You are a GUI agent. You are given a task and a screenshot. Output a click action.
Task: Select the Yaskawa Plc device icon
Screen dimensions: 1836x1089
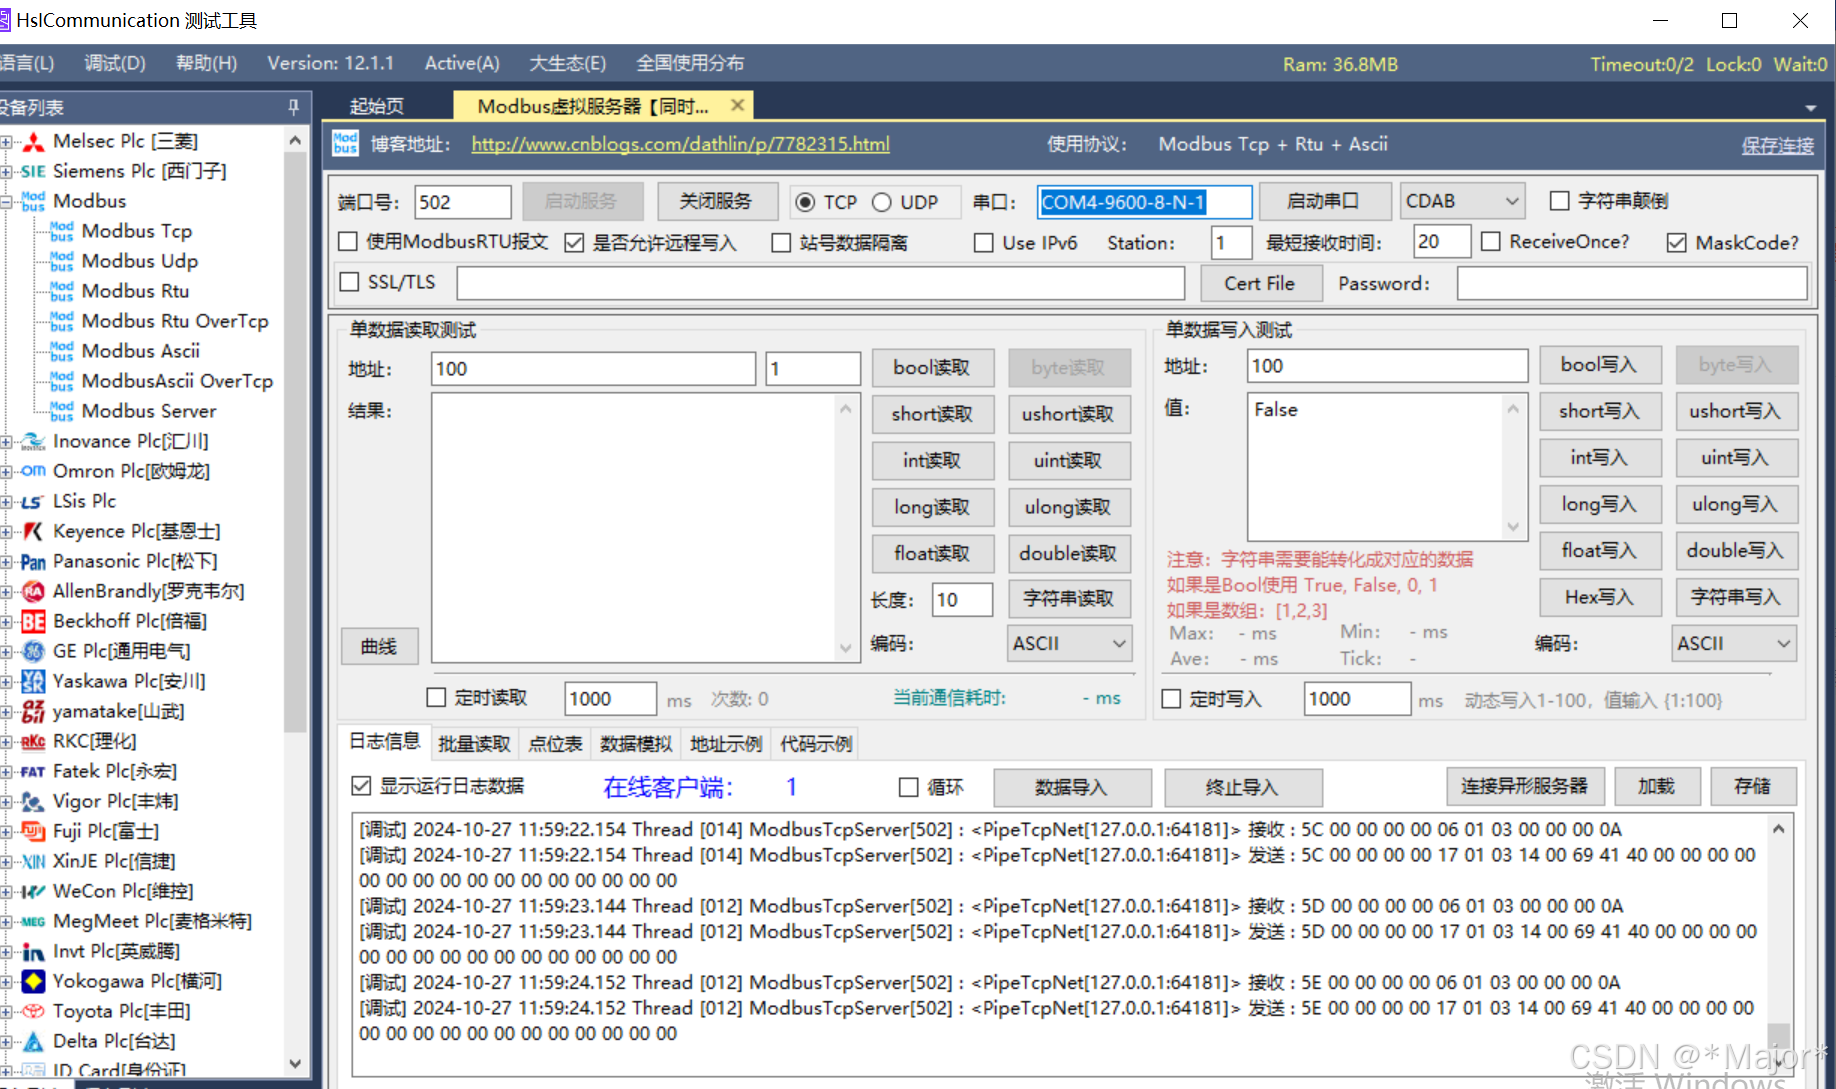coord(31,681)
